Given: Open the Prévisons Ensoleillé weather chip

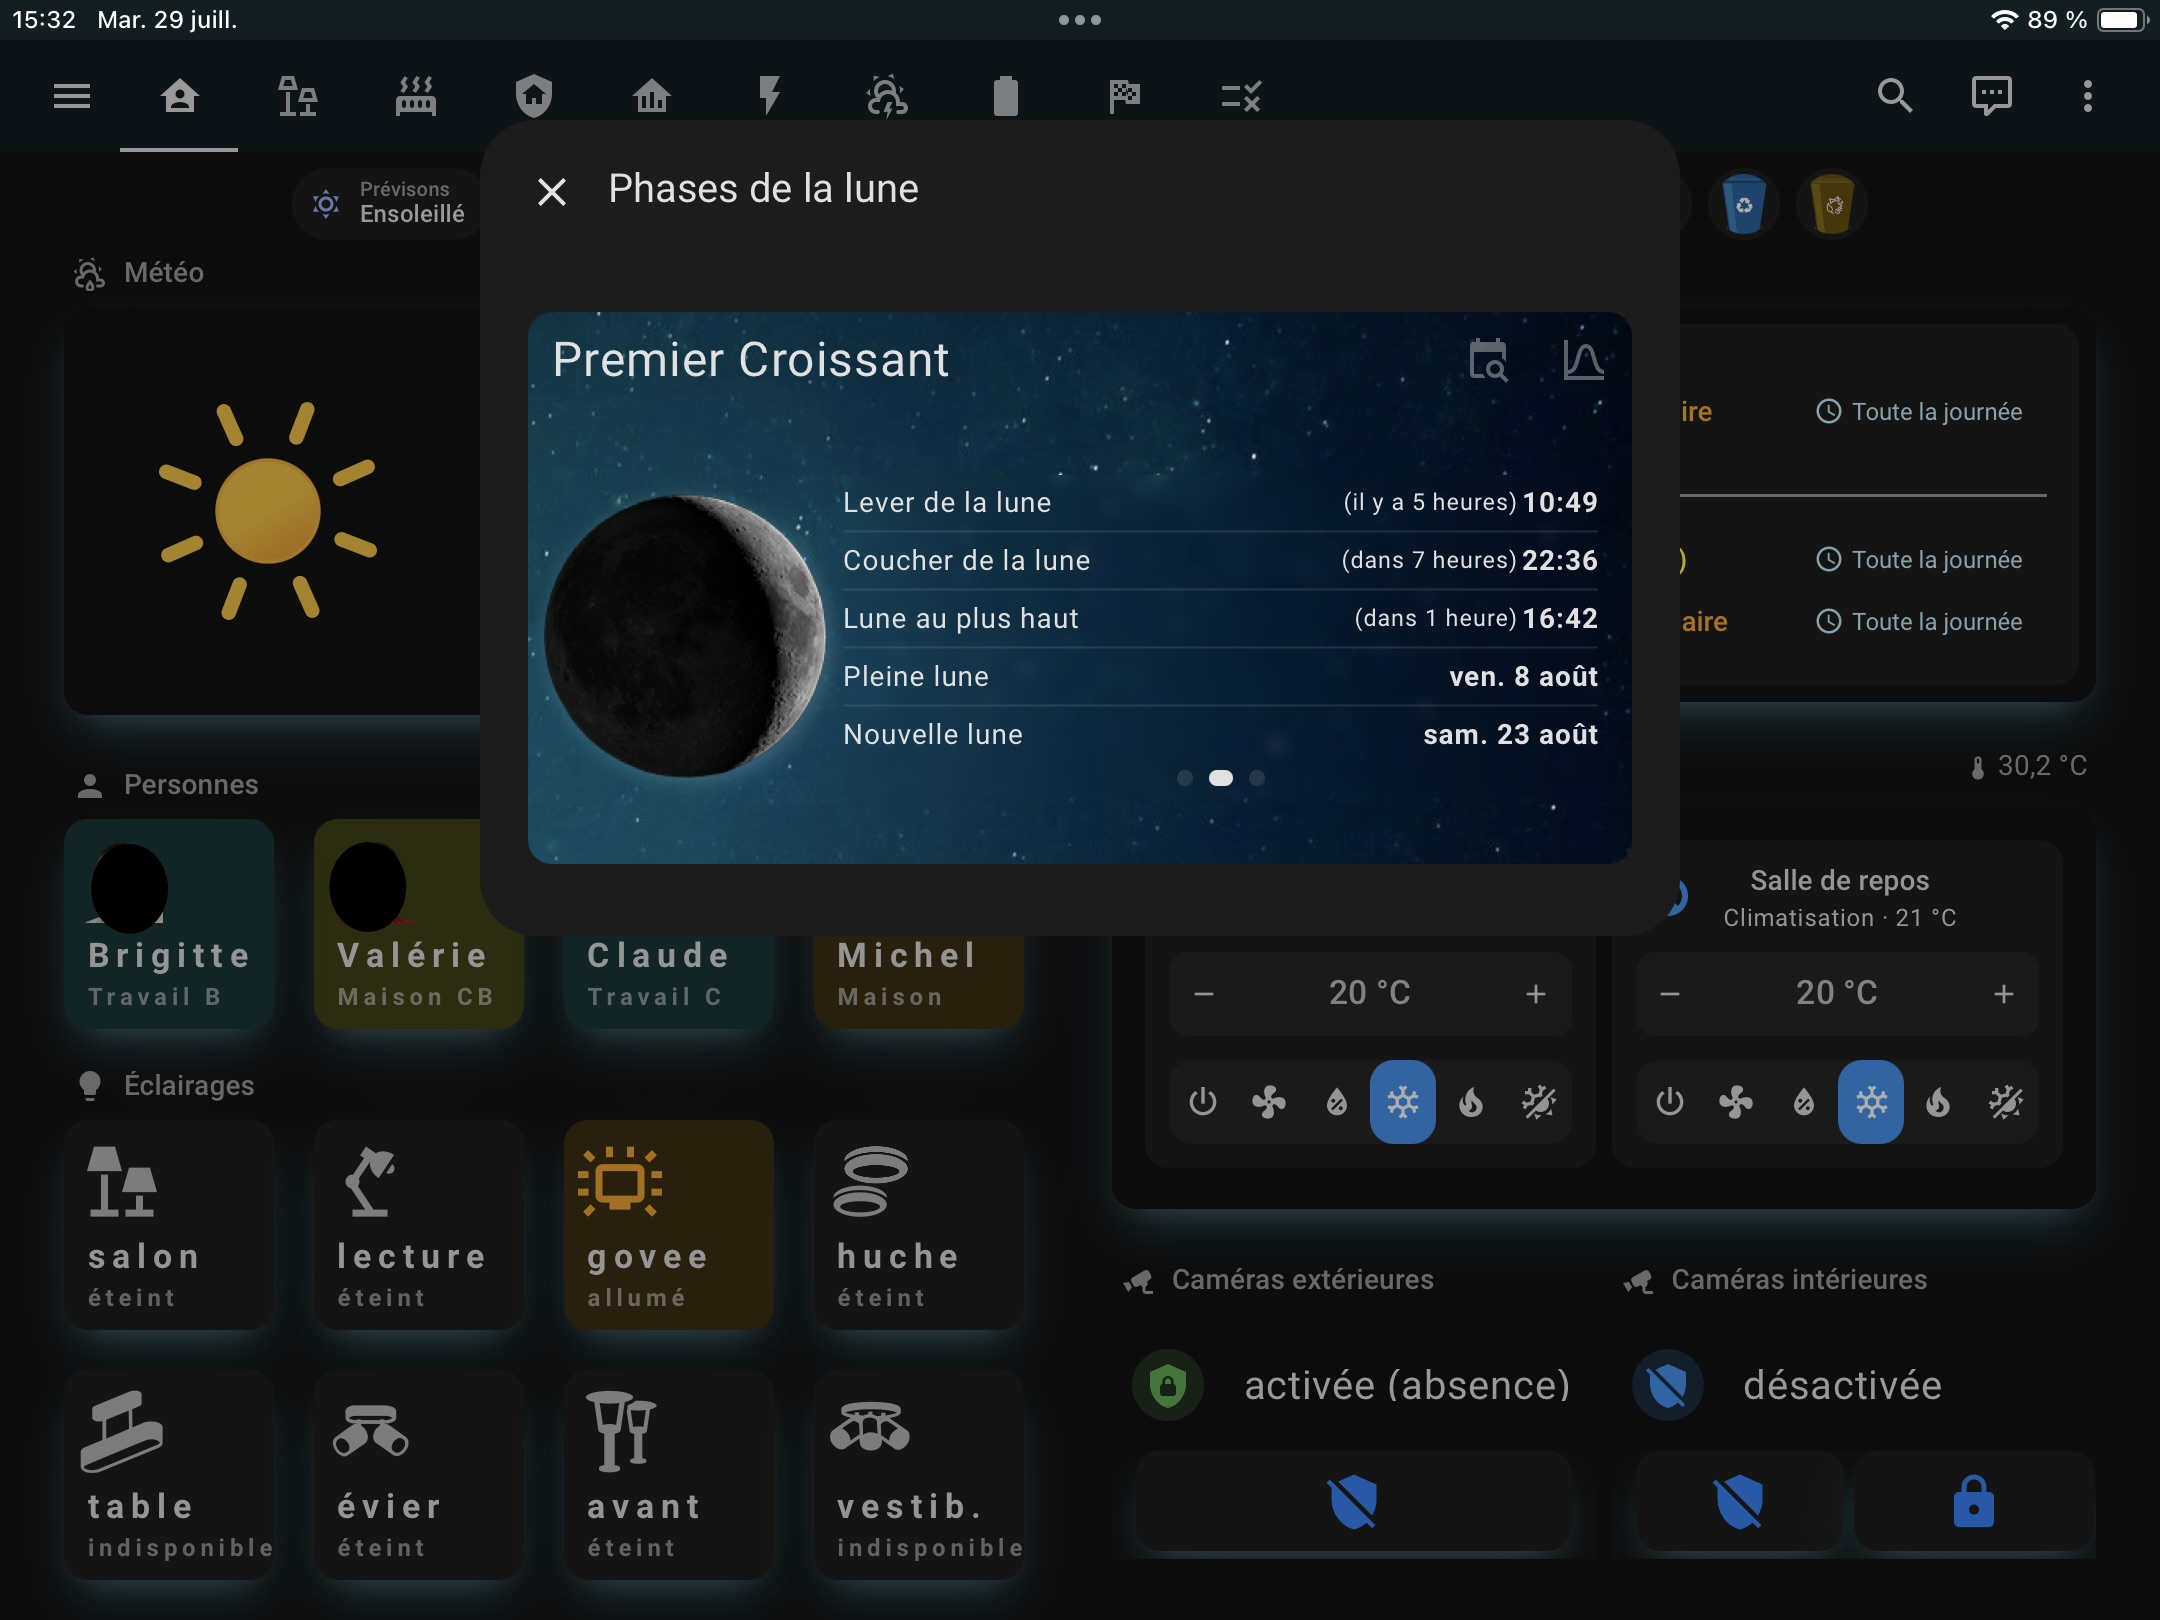Looking at the screenshot, I should (x=390, y=203).
